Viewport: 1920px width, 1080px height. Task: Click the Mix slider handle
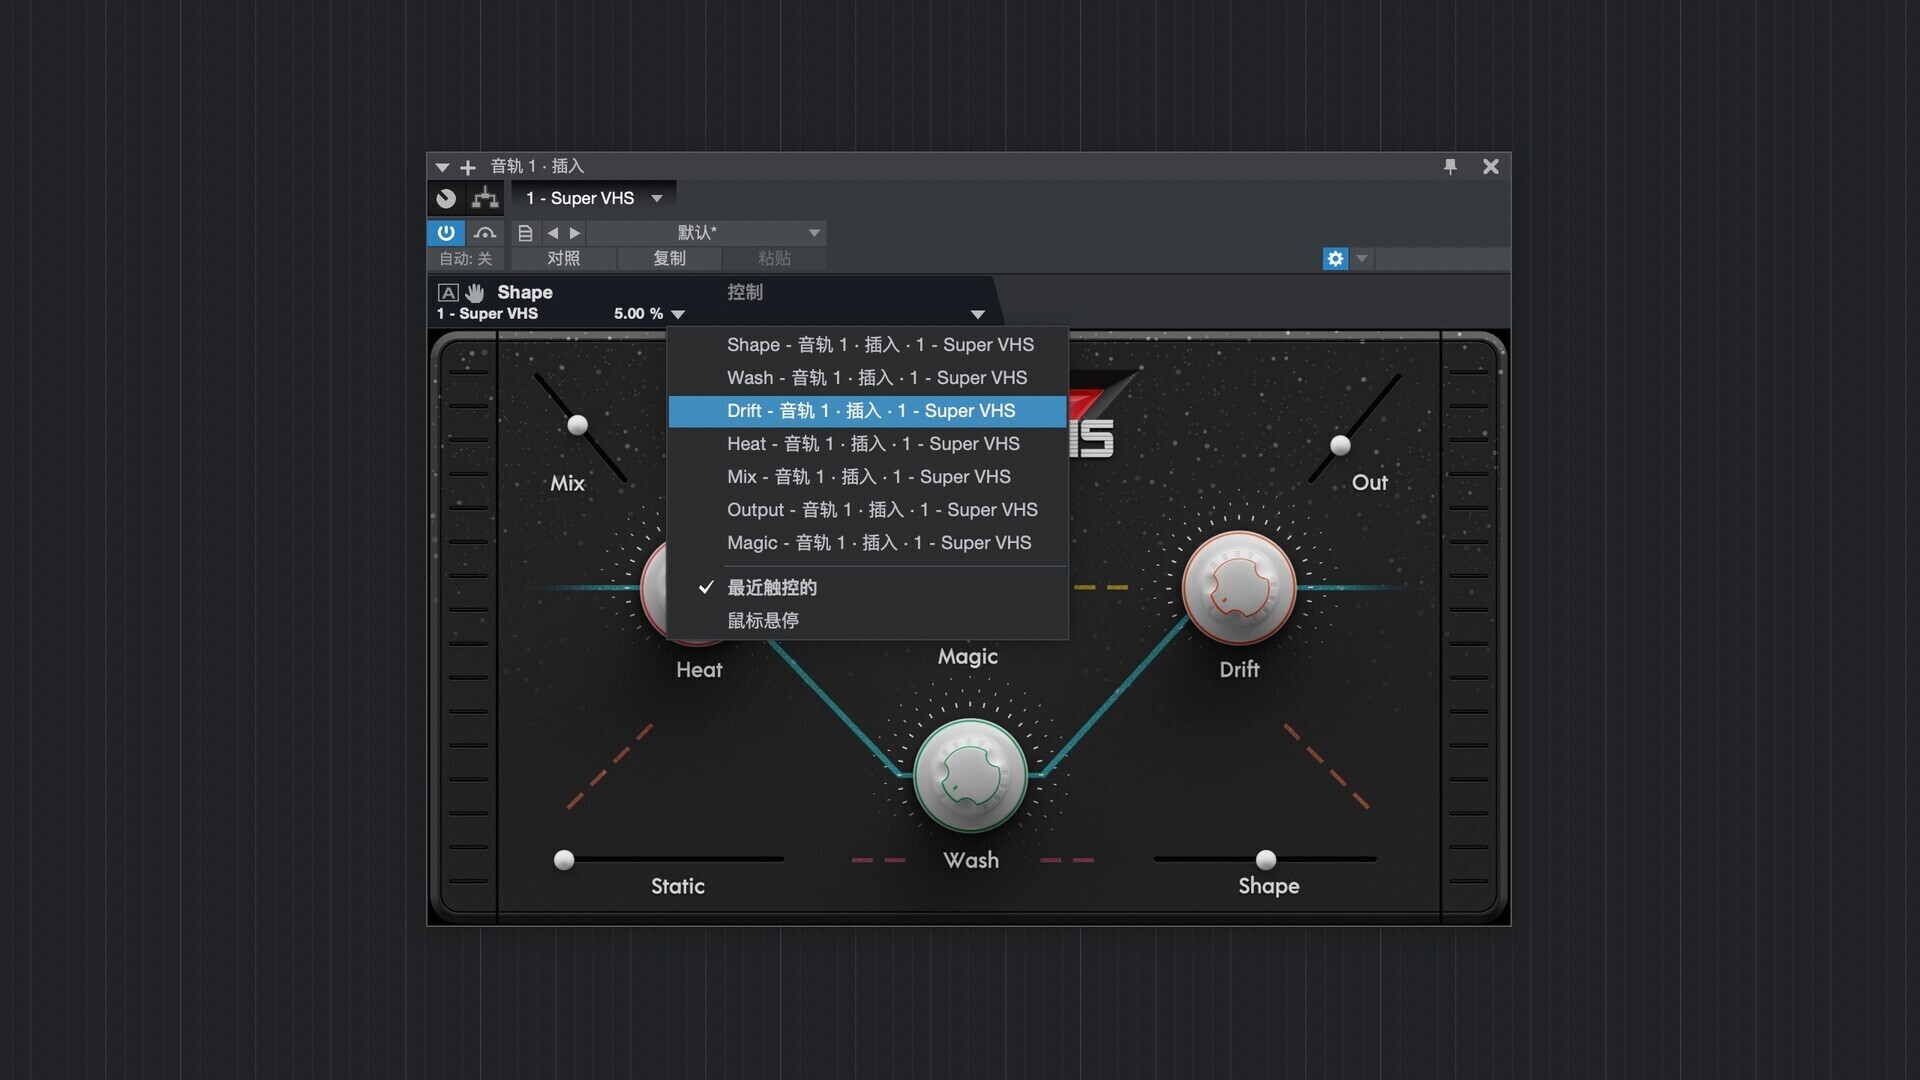click(577, 425)
